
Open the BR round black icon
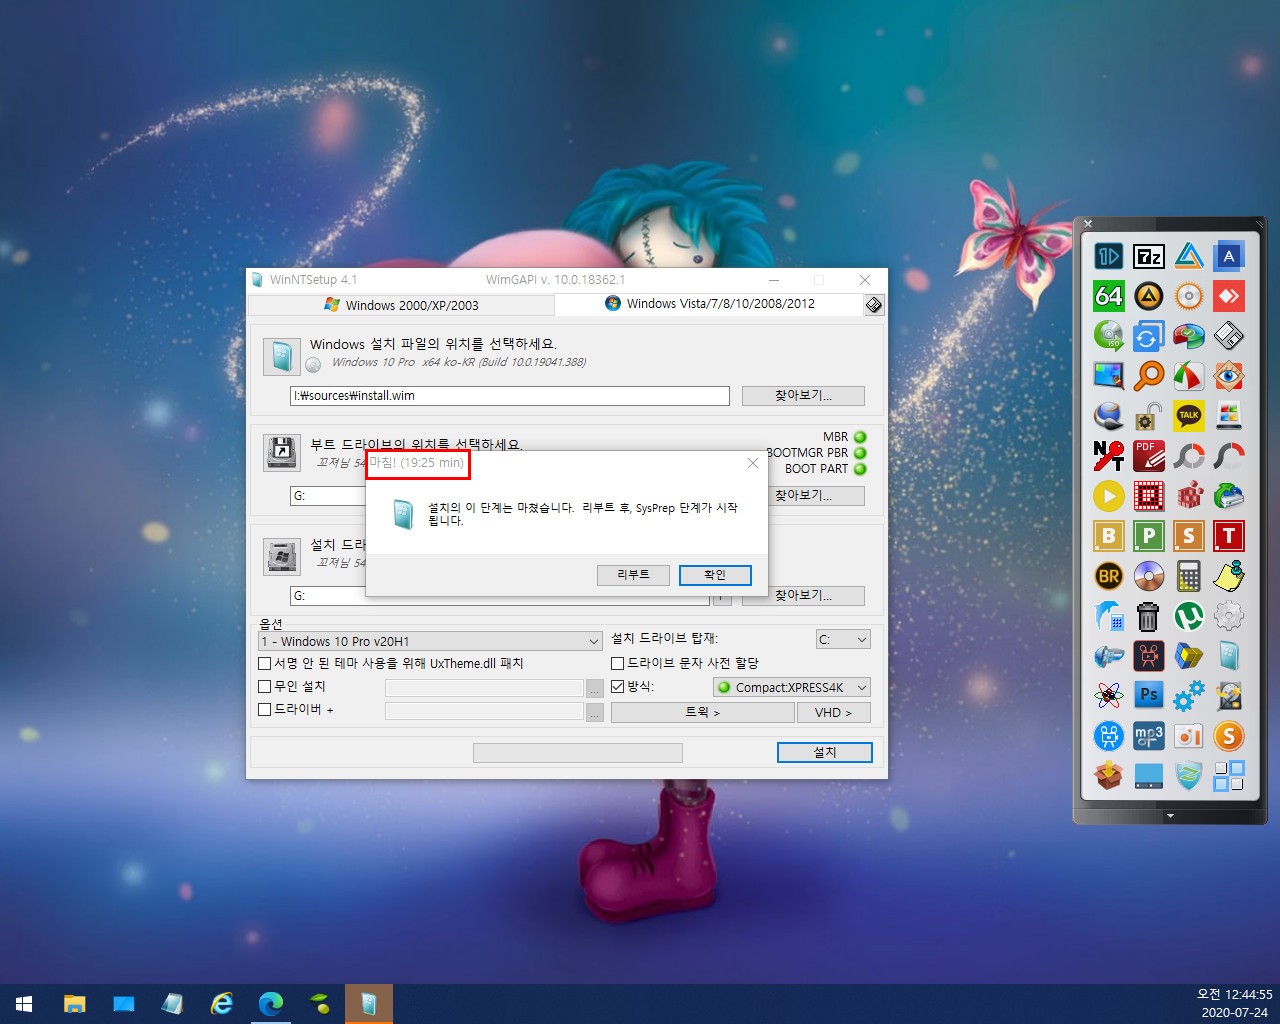point(1108,576)
